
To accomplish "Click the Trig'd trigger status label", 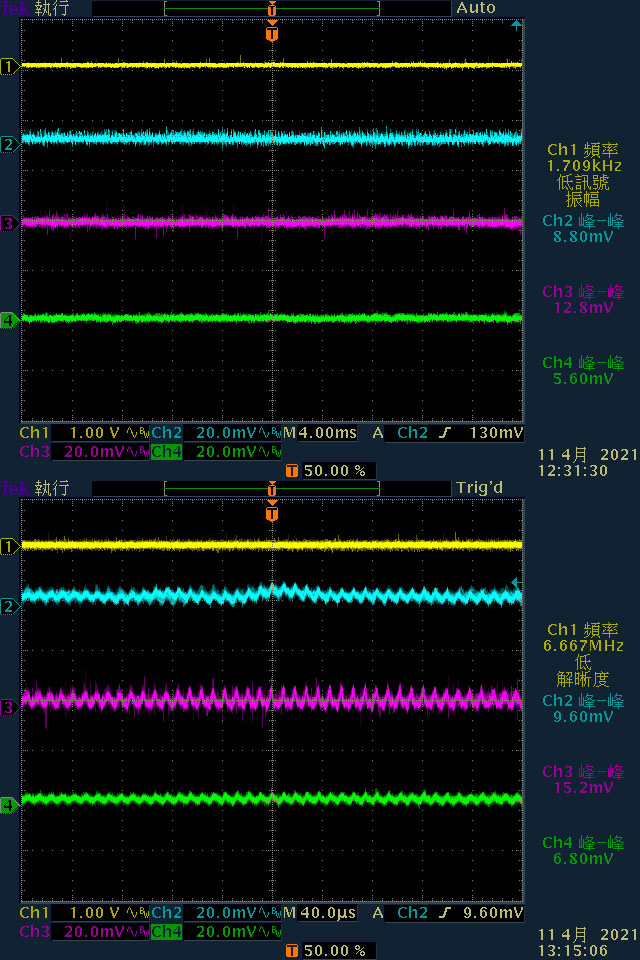I will click(480, 488).
